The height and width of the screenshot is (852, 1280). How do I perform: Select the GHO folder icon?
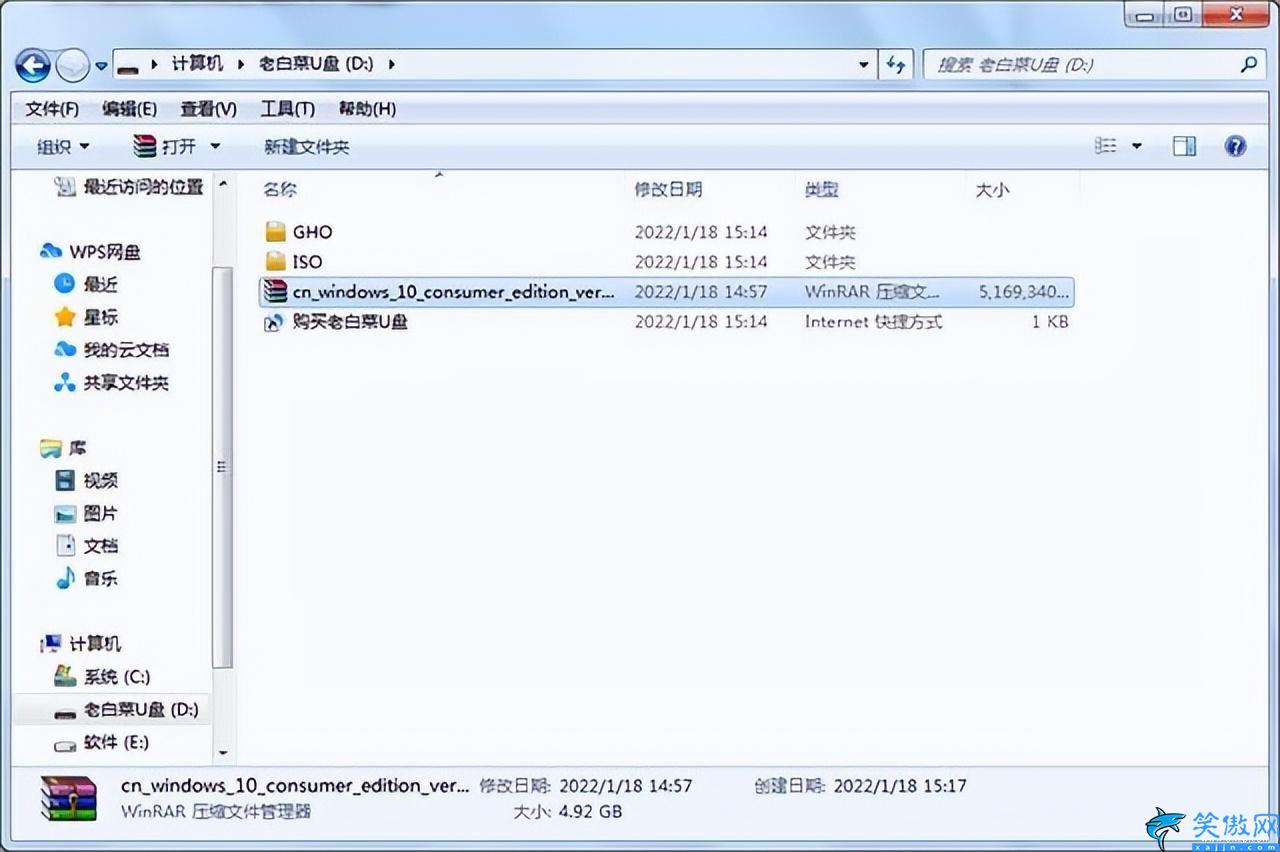[x=275, y=232]
